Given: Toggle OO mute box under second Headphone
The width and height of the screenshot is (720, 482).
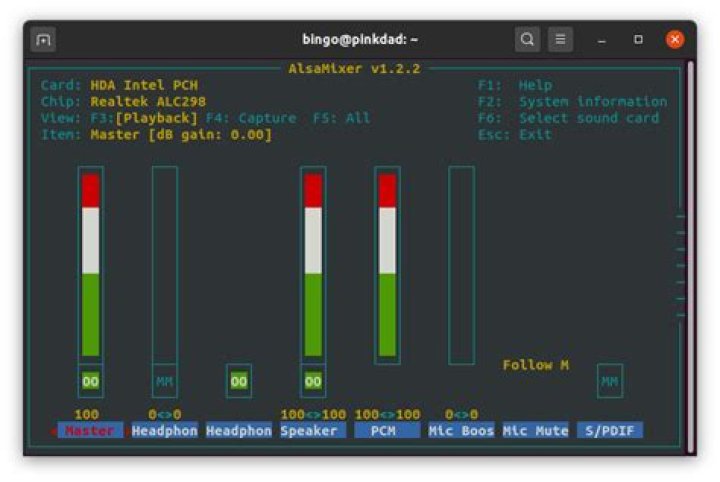Looking at the screenshot, I should [239, 381].
